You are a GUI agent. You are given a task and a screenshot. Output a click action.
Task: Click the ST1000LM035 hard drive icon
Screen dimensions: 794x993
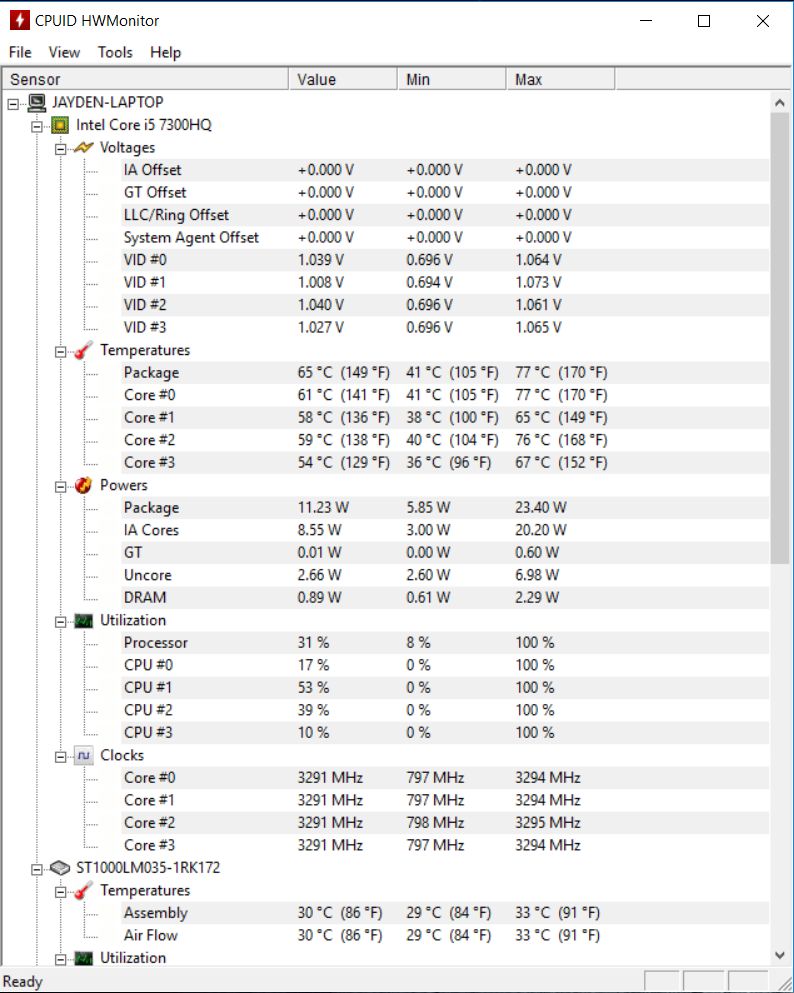[x=61, y=867]
